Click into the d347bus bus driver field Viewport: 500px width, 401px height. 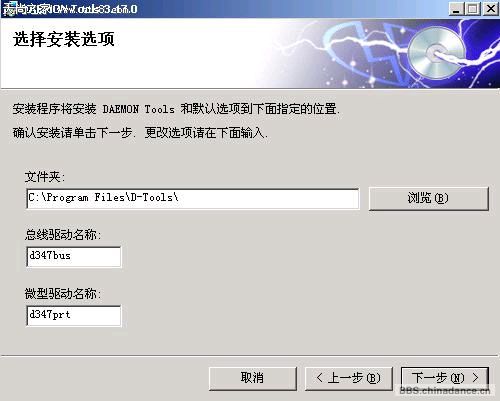[x=74, y=257]
